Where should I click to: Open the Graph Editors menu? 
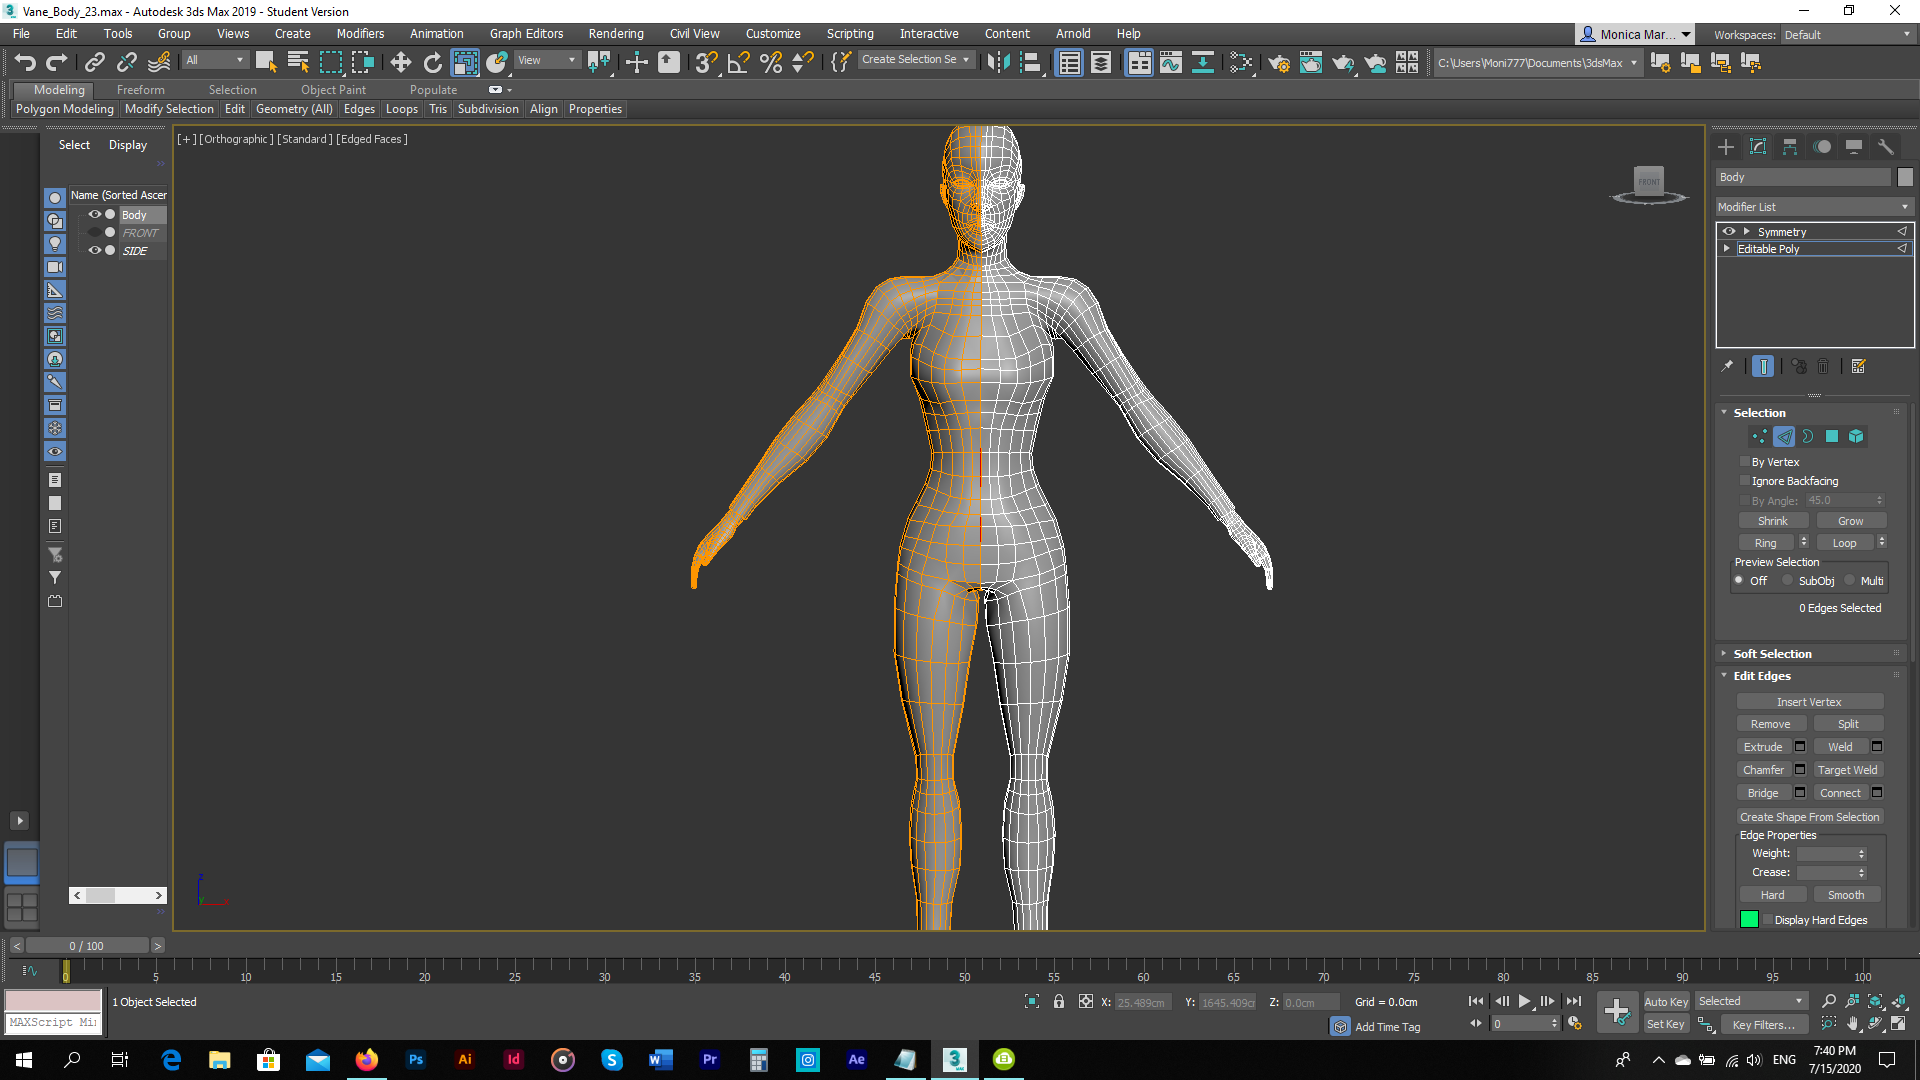click(x=526, y=33)
